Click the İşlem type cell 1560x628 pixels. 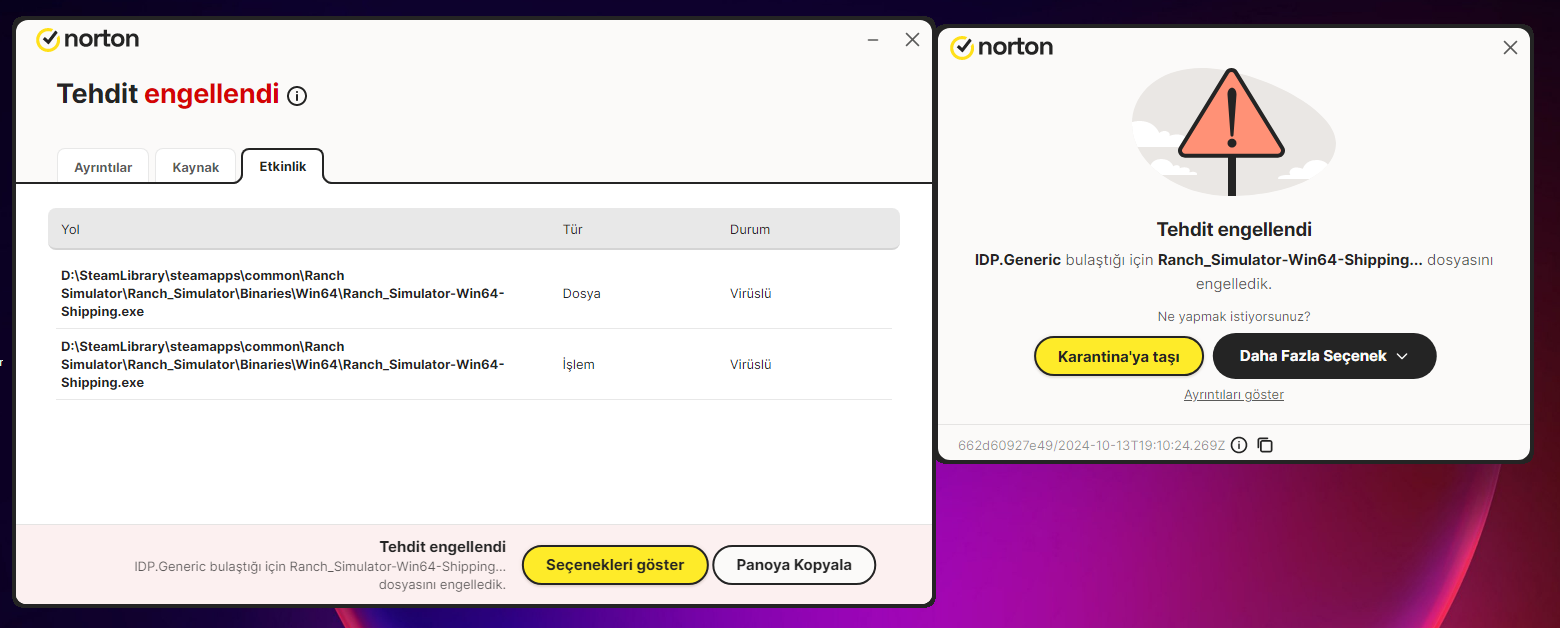pos(579,365)
